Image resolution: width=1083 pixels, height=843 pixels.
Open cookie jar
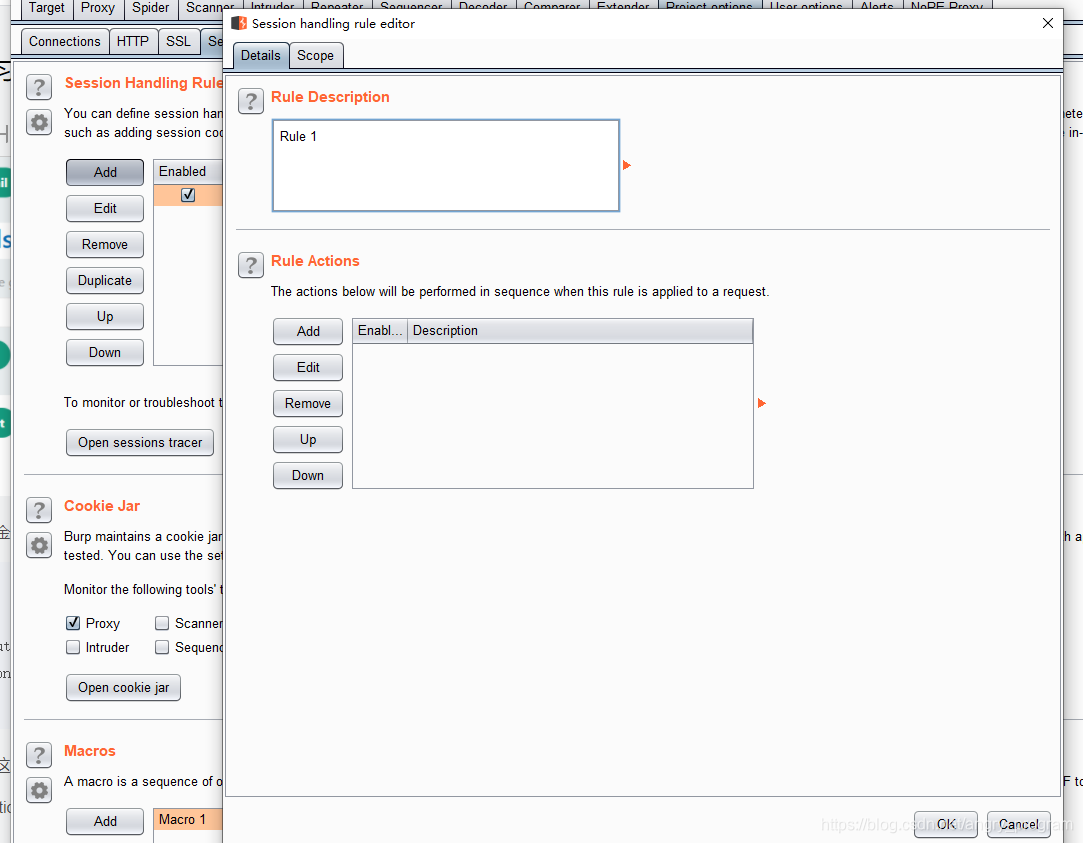tap(124, 688)
